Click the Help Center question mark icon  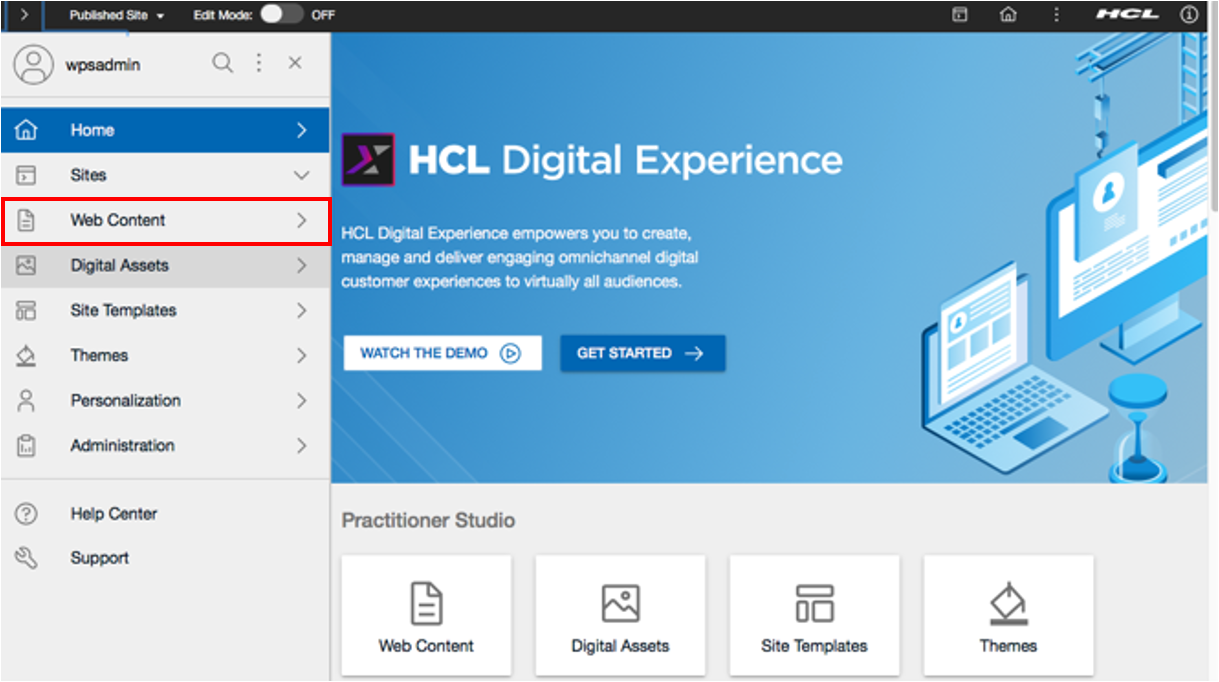click(x=27, y=514)
